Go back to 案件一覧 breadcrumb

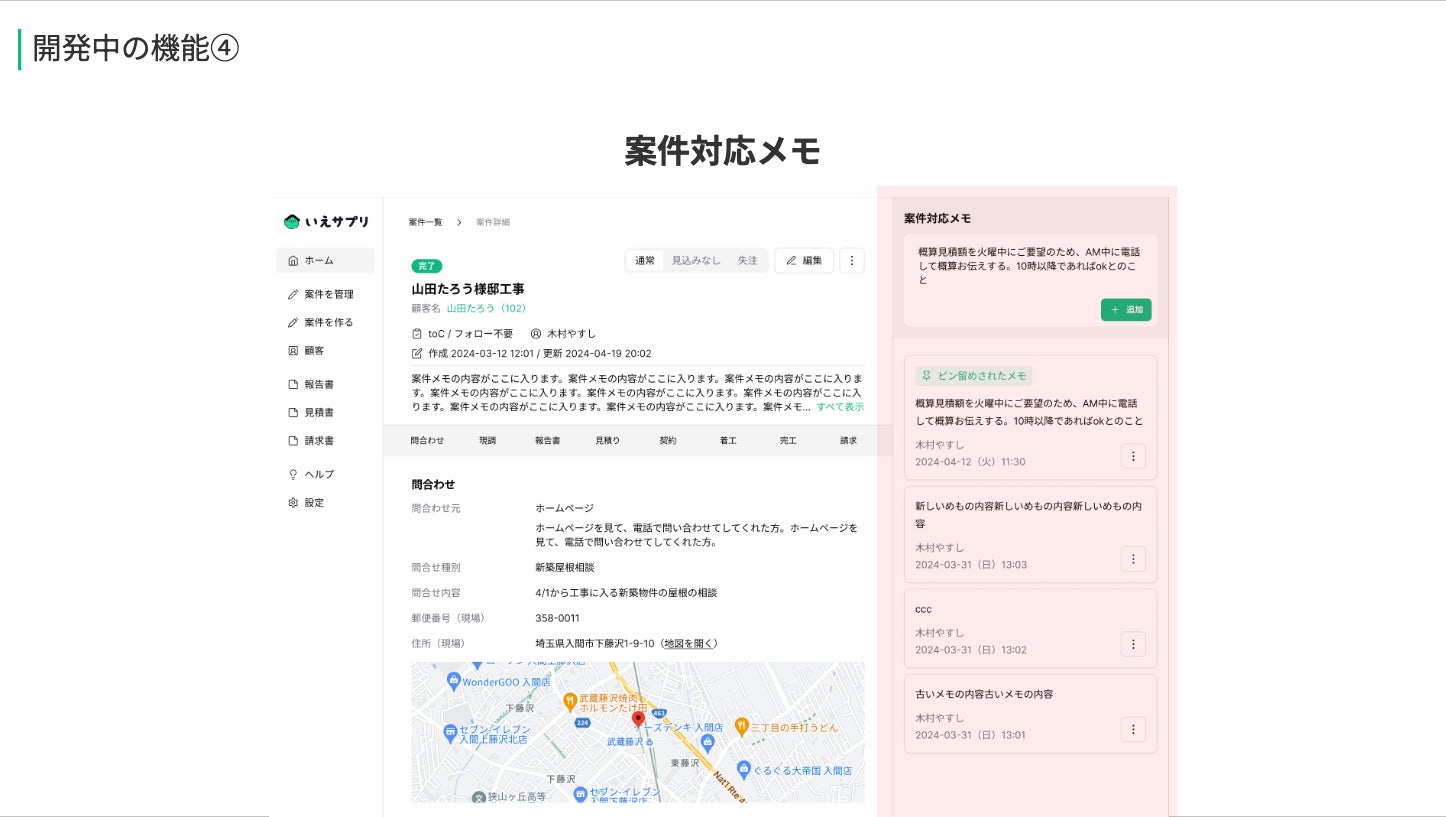coord(425,222)
